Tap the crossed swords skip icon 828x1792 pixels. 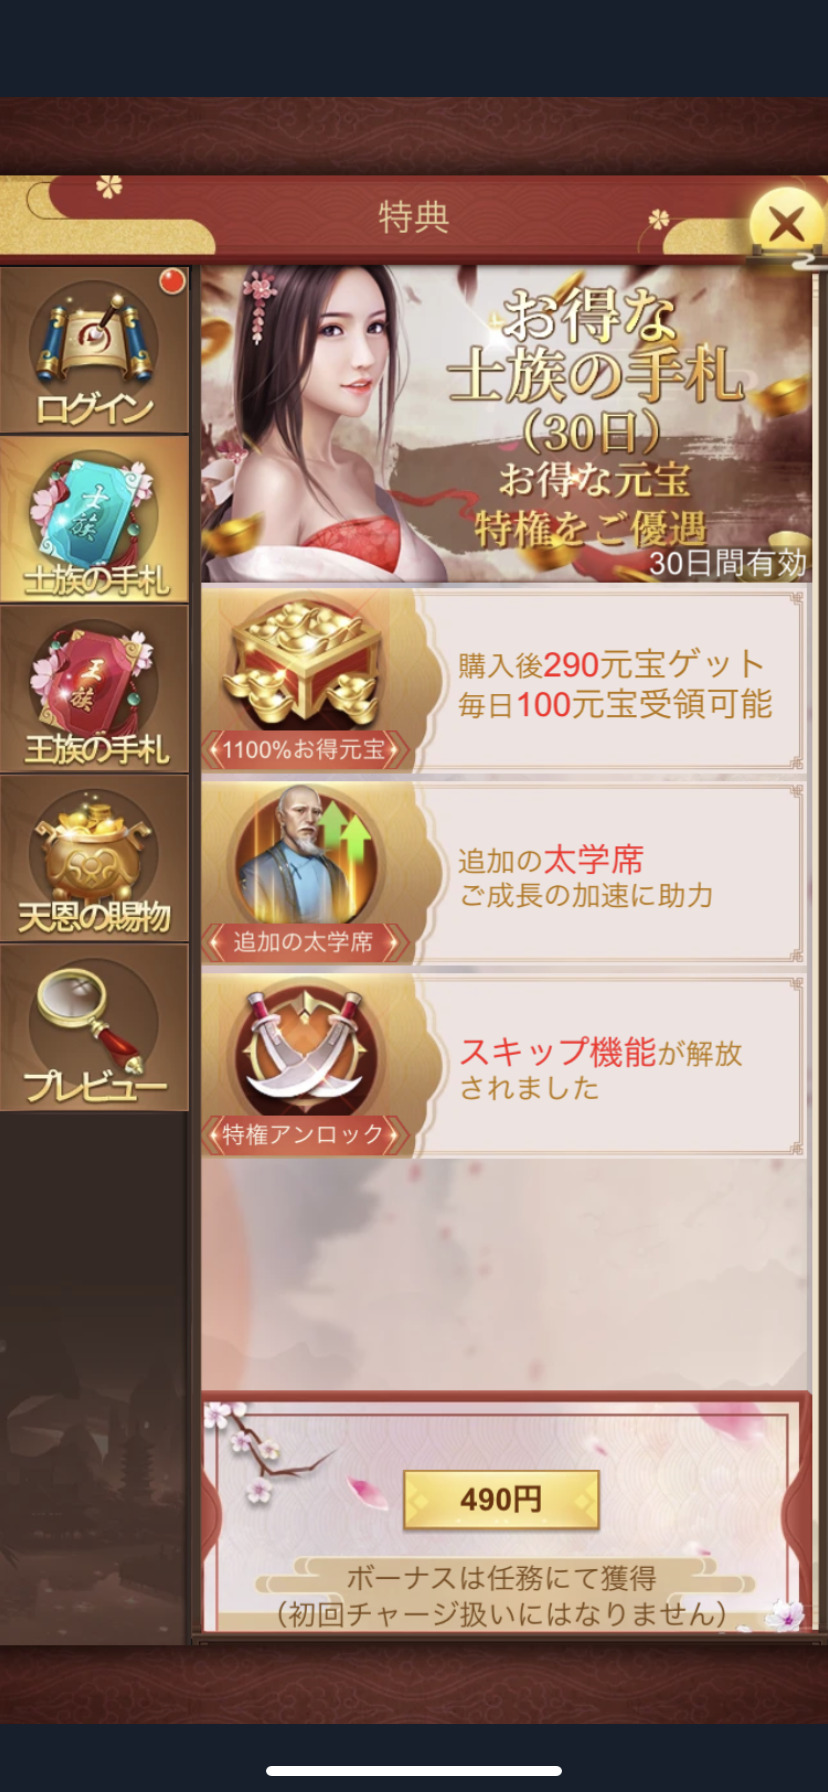click(x=303, y=1049)
